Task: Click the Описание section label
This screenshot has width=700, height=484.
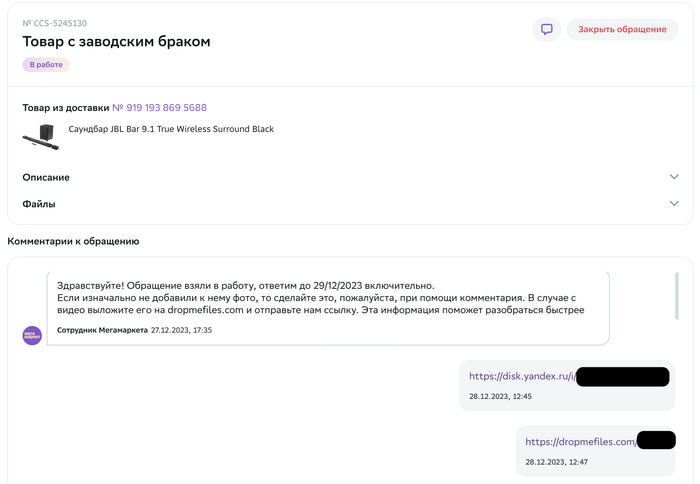Action: (x=46, y=177)
